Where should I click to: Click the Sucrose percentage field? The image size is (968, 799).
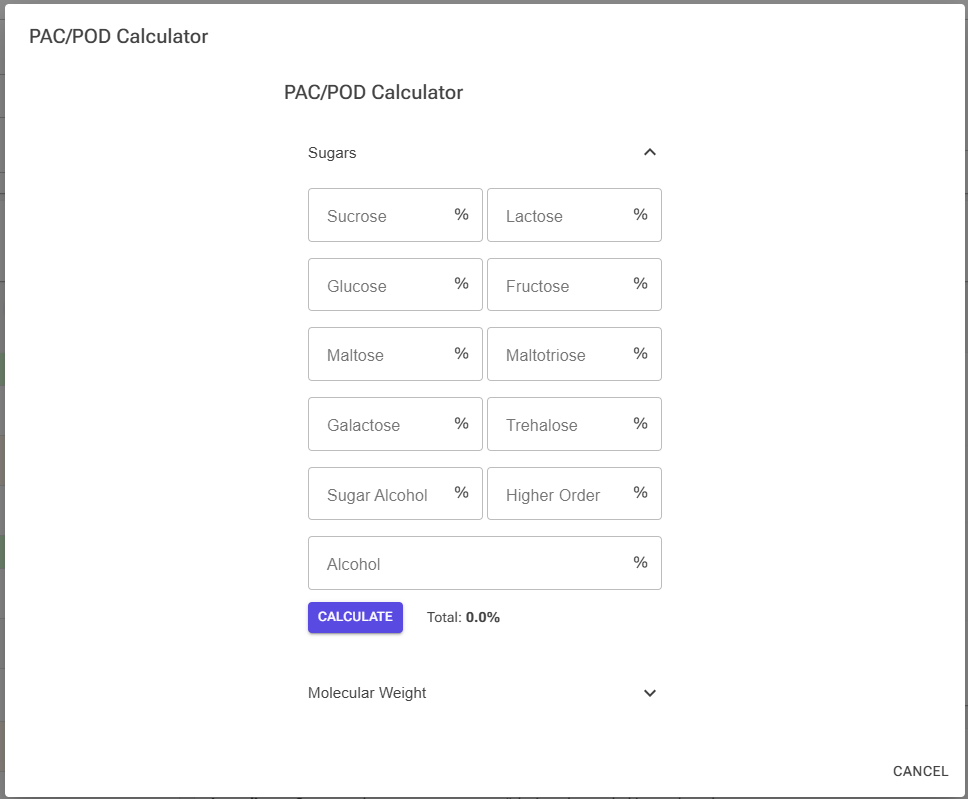point(395,215)
